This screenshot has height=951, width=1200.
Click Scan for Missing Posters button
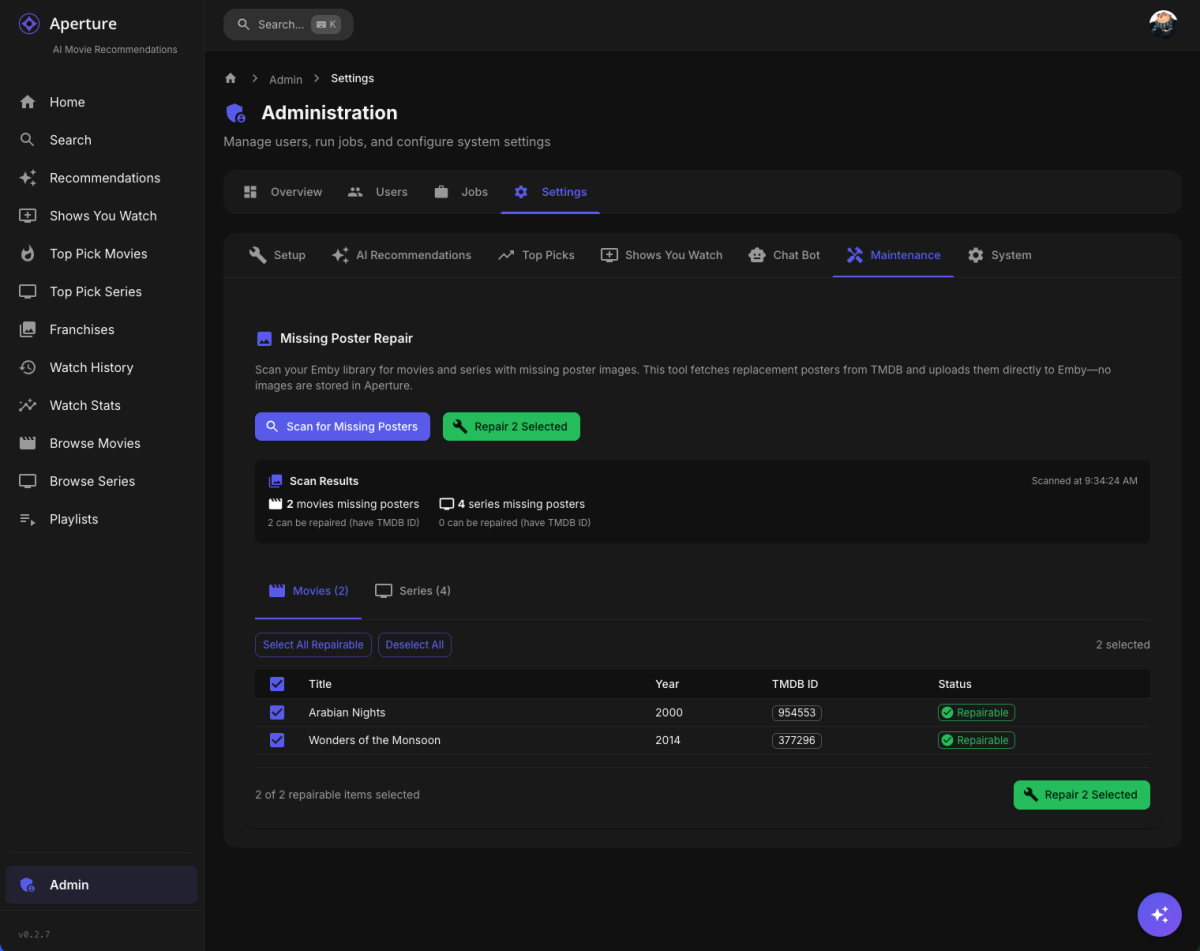click(x=342, y=426)
